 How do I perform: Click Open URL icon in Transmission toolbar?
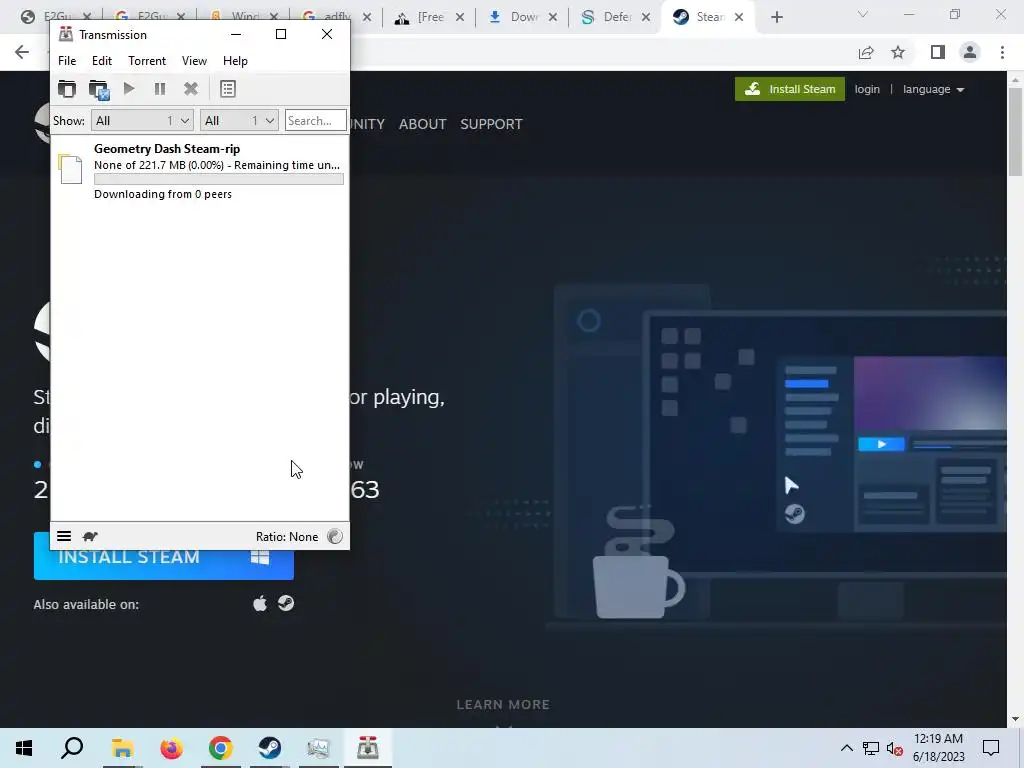coord(99,89)
